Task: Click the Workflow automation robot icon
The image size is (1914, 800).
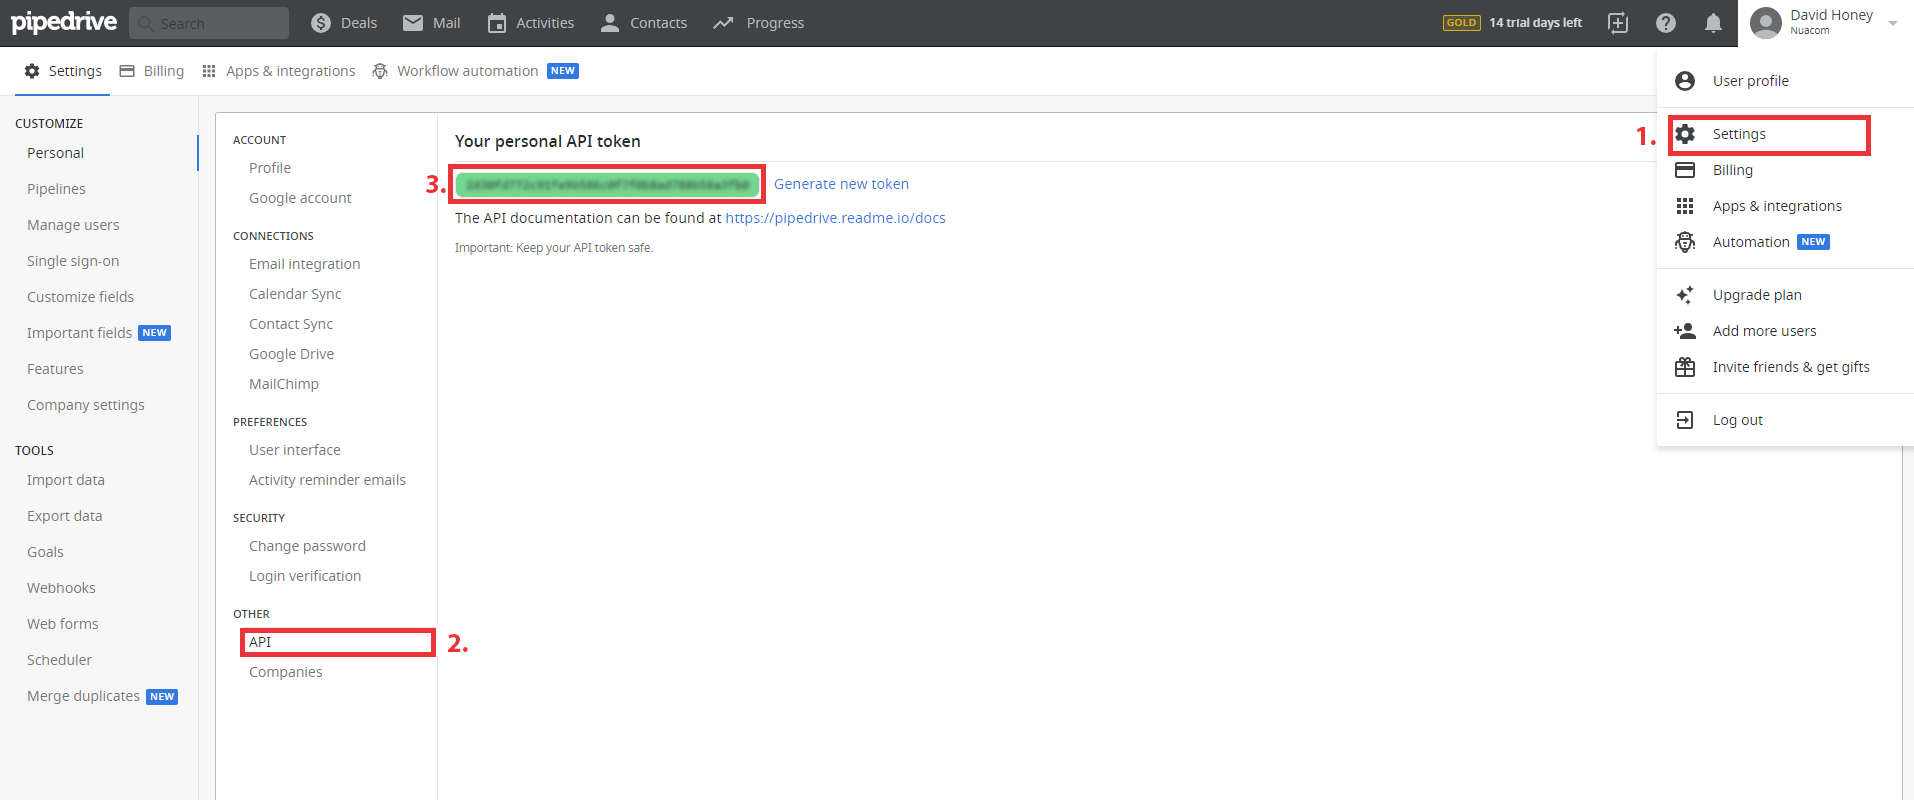Action: click(x=380, y=71)
